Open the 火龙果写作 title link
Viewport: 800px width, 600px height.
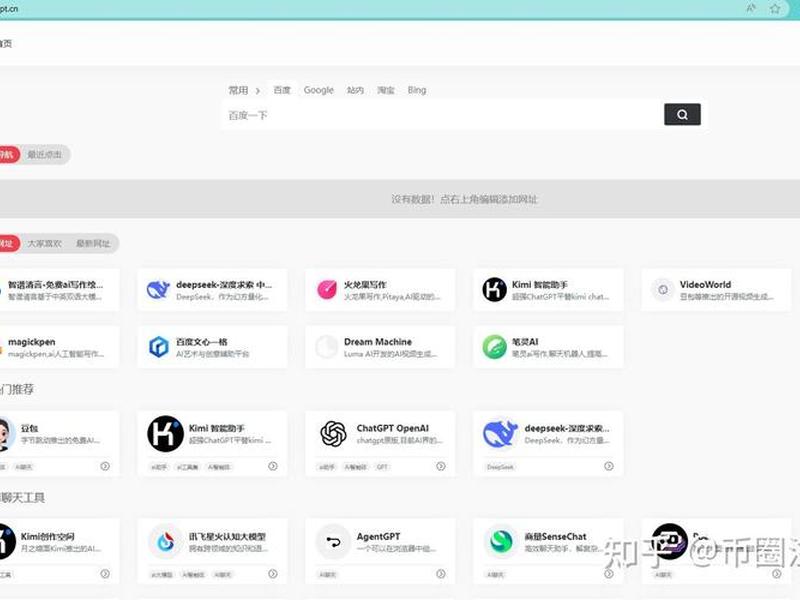point(365,285)
